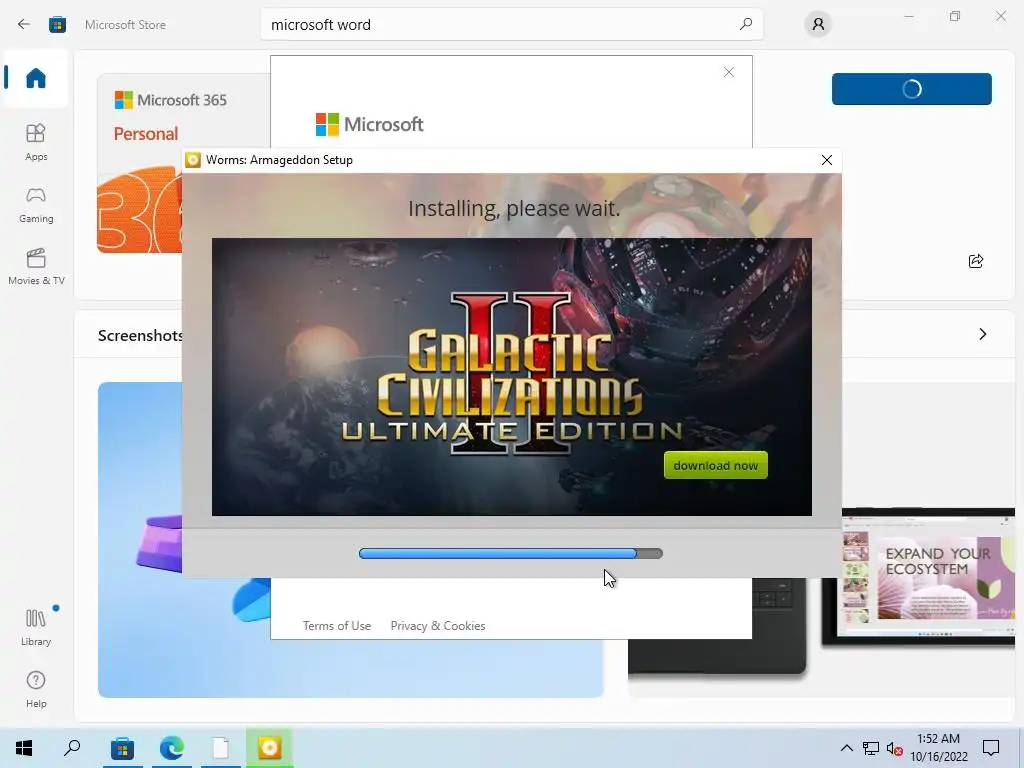Click the network tray icon

(870, 748)
